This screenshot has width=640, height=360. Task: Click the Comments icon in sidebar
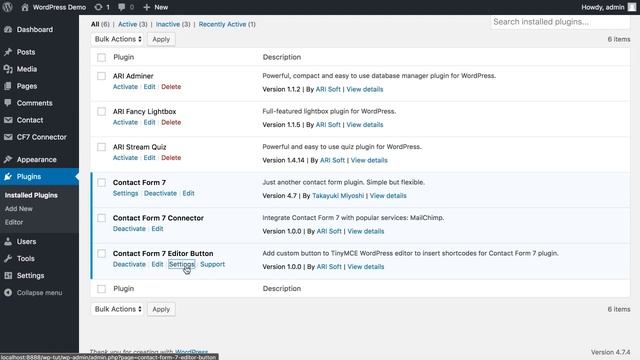[x=8, y=103]
